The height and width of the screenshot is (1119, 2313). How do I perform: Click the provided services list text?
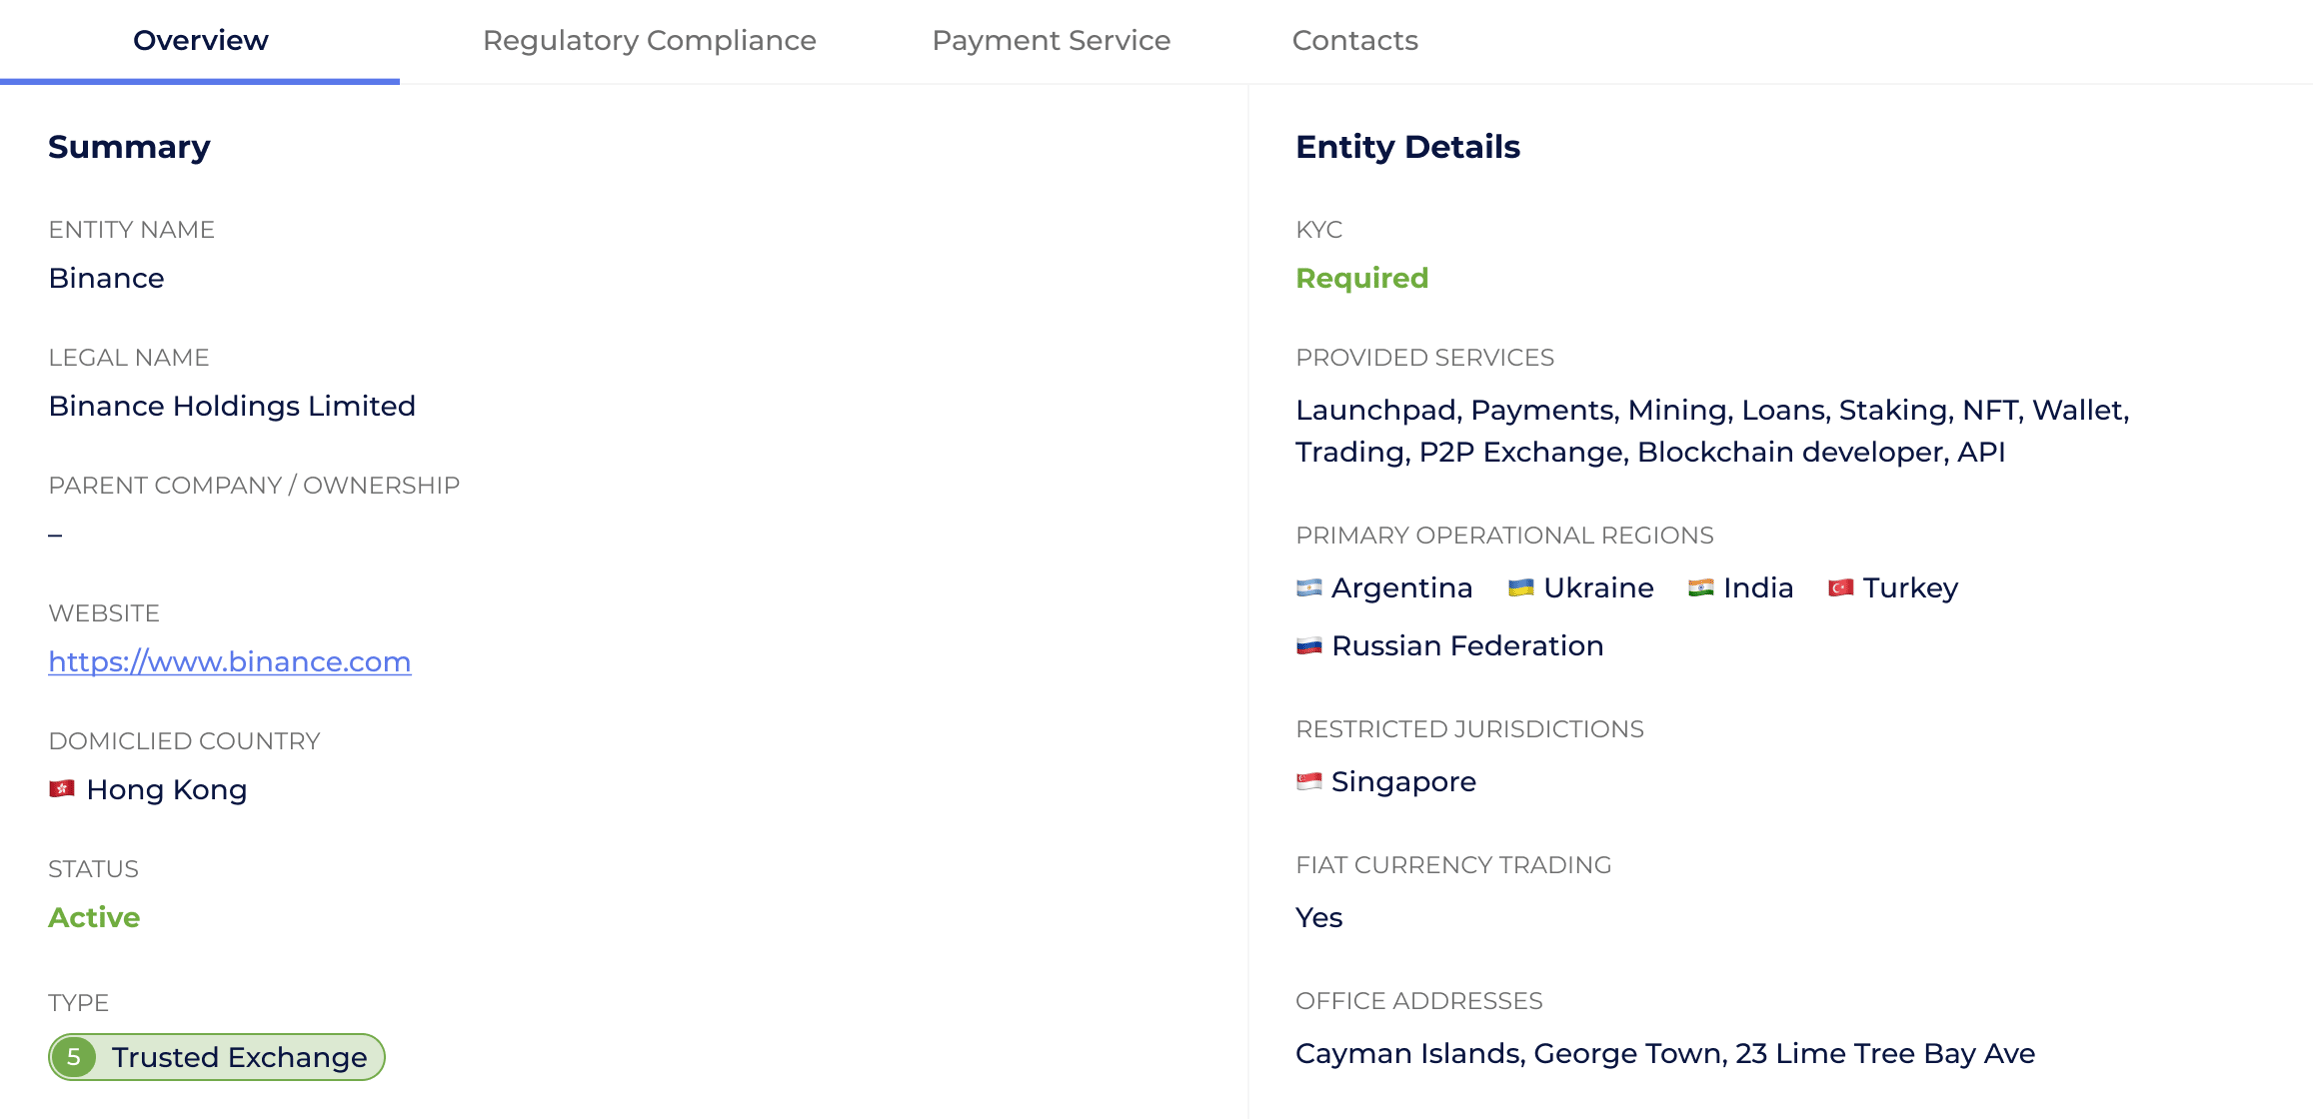(x=1712, y=431)
